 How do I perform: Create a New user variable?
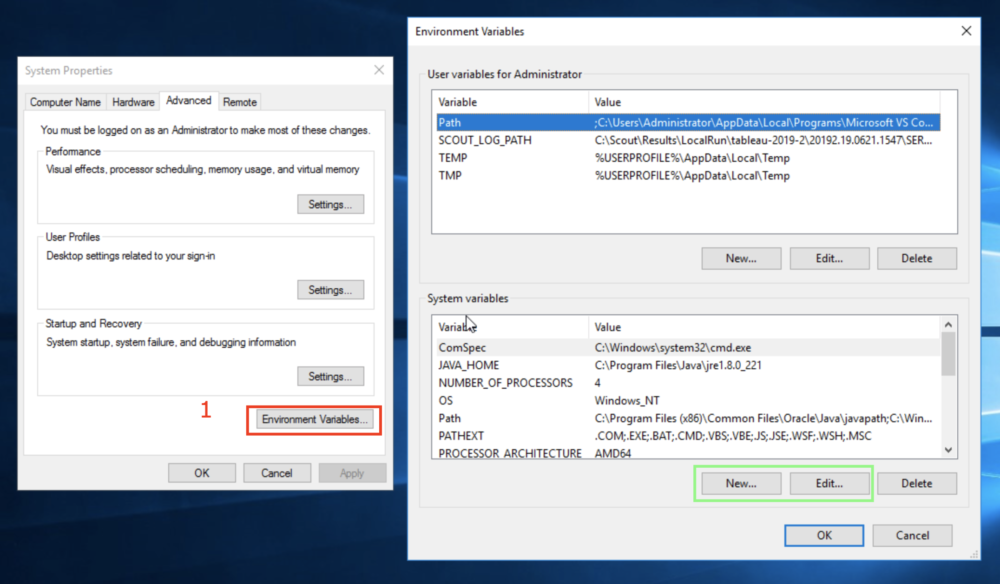[x=741, y=258]
